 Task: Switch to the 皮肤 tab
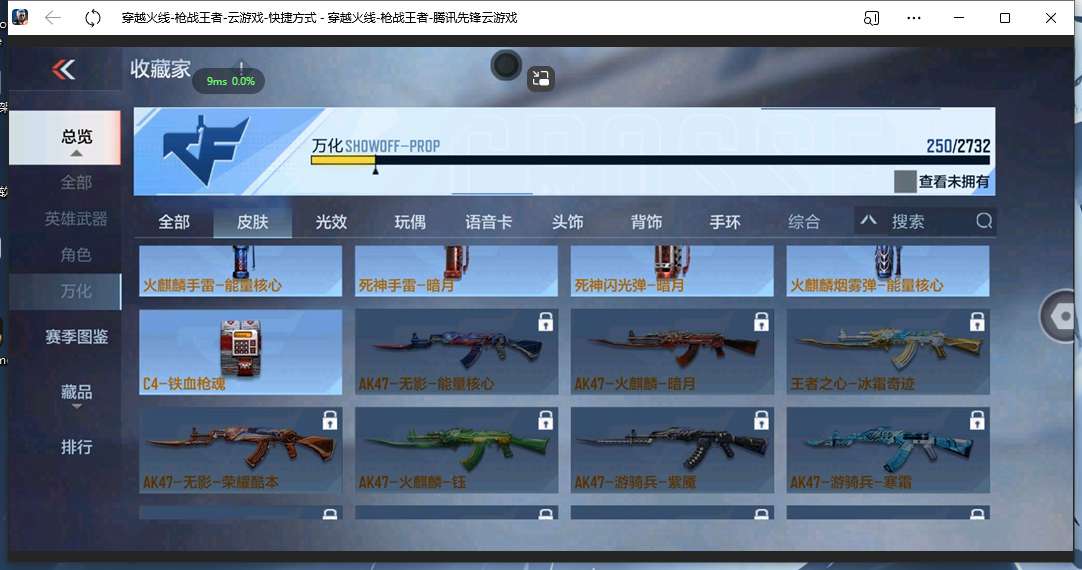pos(253,222)
